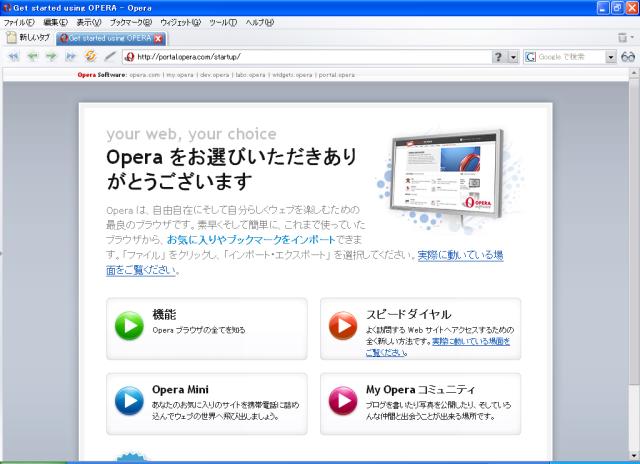Click the blue play button for Opera Mini
Image resolution: width=640 pixels, height=464 pixels.
[129, 401]
